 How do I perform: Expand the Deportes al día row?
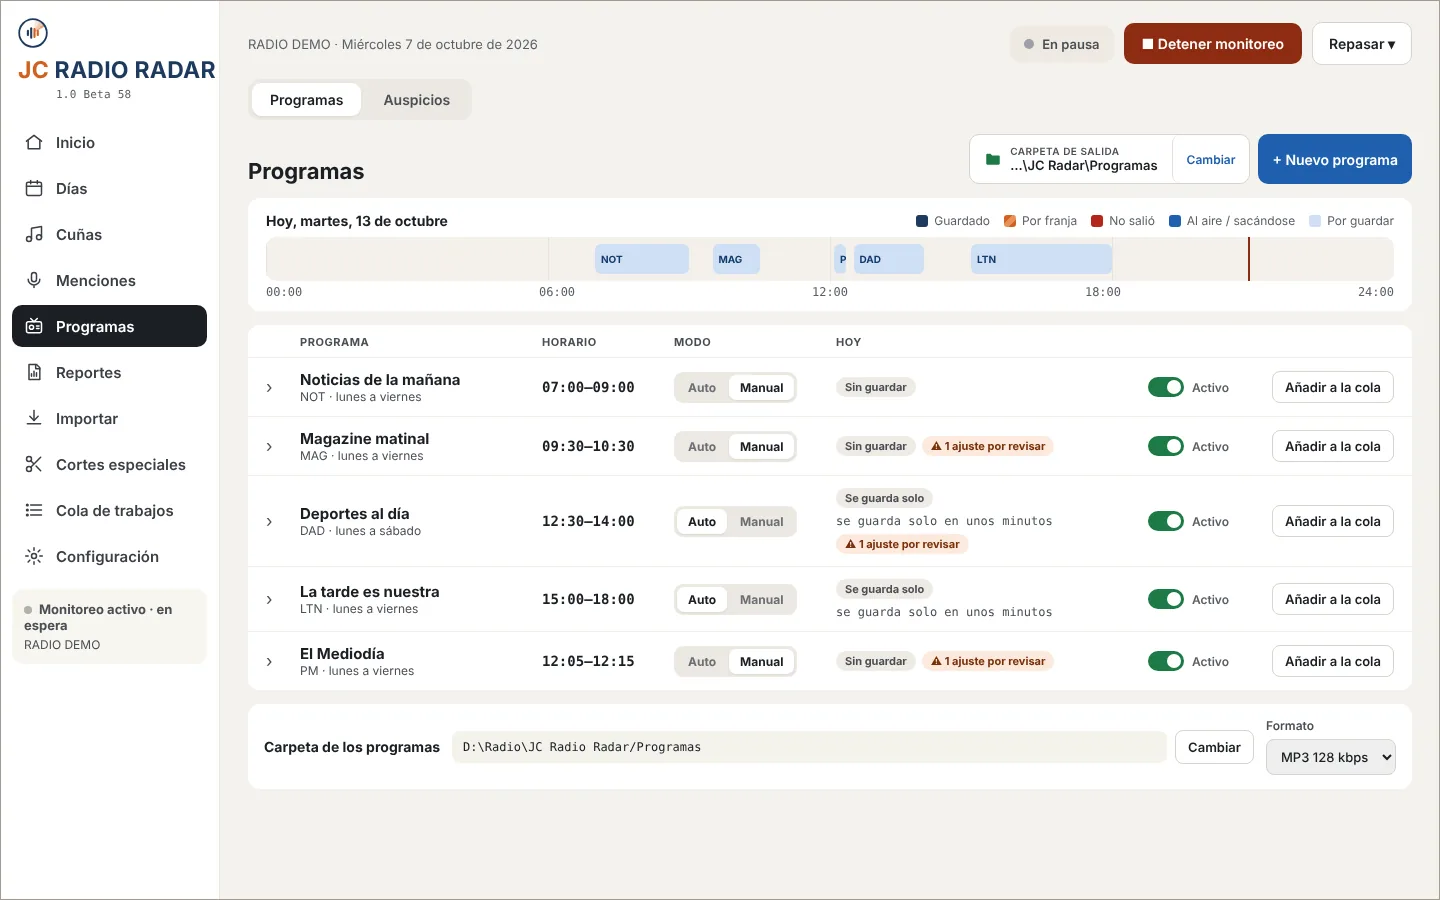[x=269, y=522]
